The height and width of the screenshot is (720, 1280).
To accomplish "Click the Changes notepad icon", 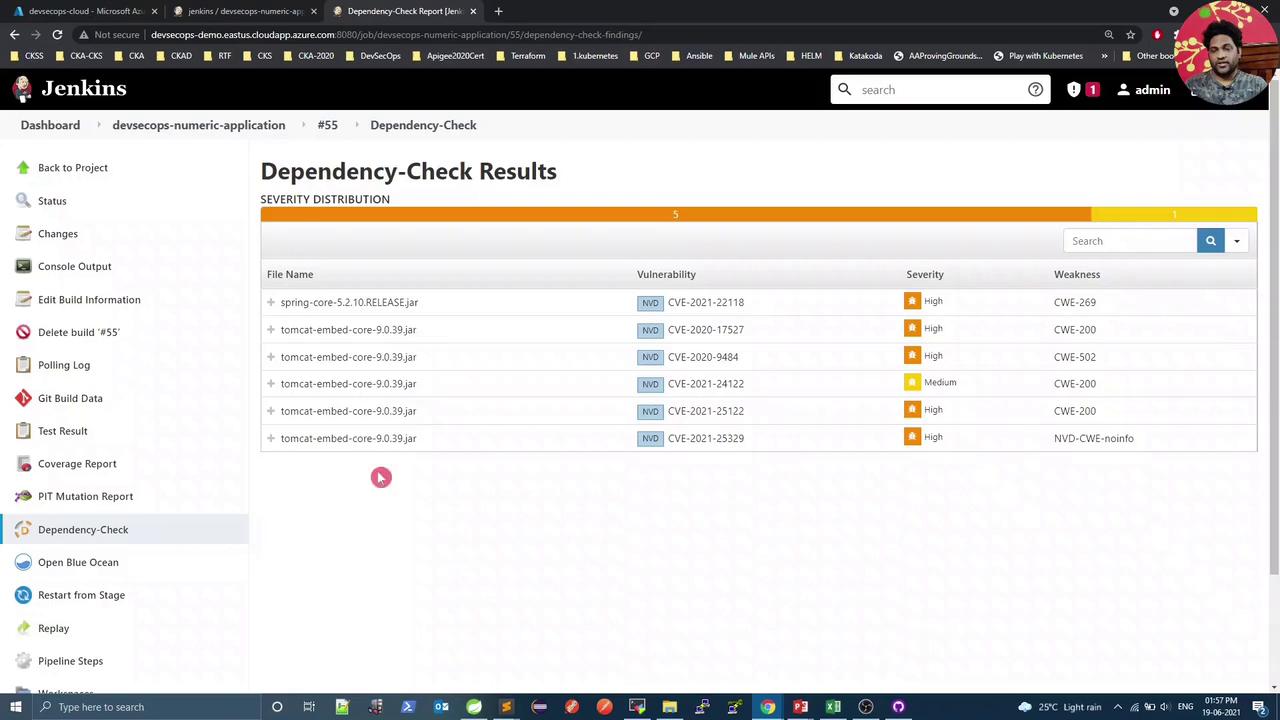I will click(23, 234).
